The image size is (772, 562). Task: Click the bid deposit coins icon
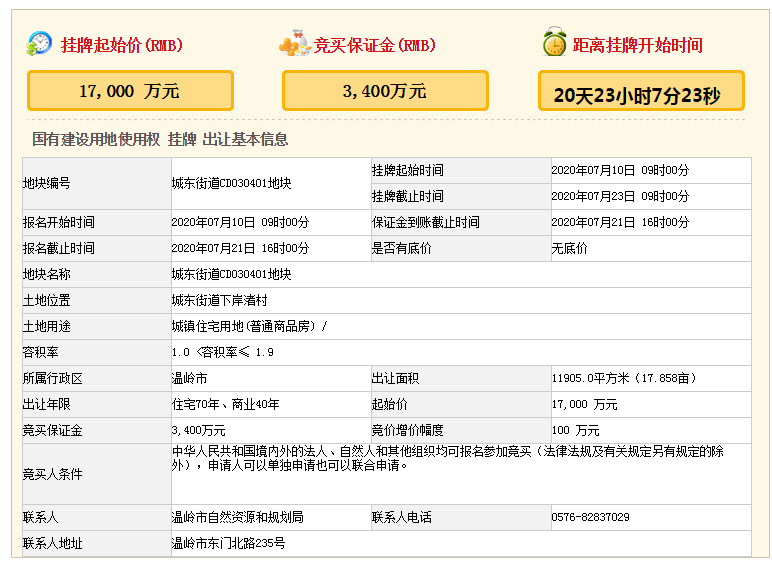(x=294, y=44)
